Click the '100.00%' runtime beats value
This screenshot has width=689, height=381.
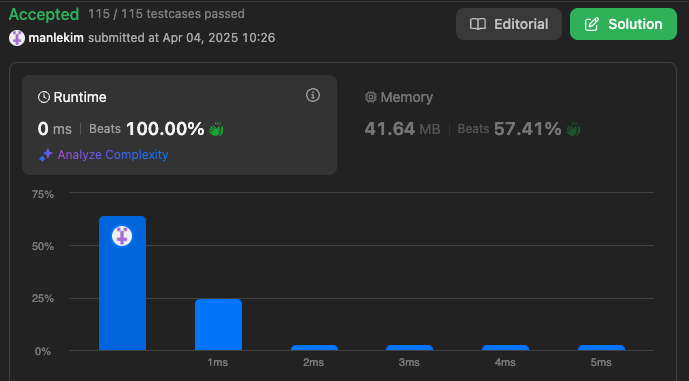pos(165,129)
